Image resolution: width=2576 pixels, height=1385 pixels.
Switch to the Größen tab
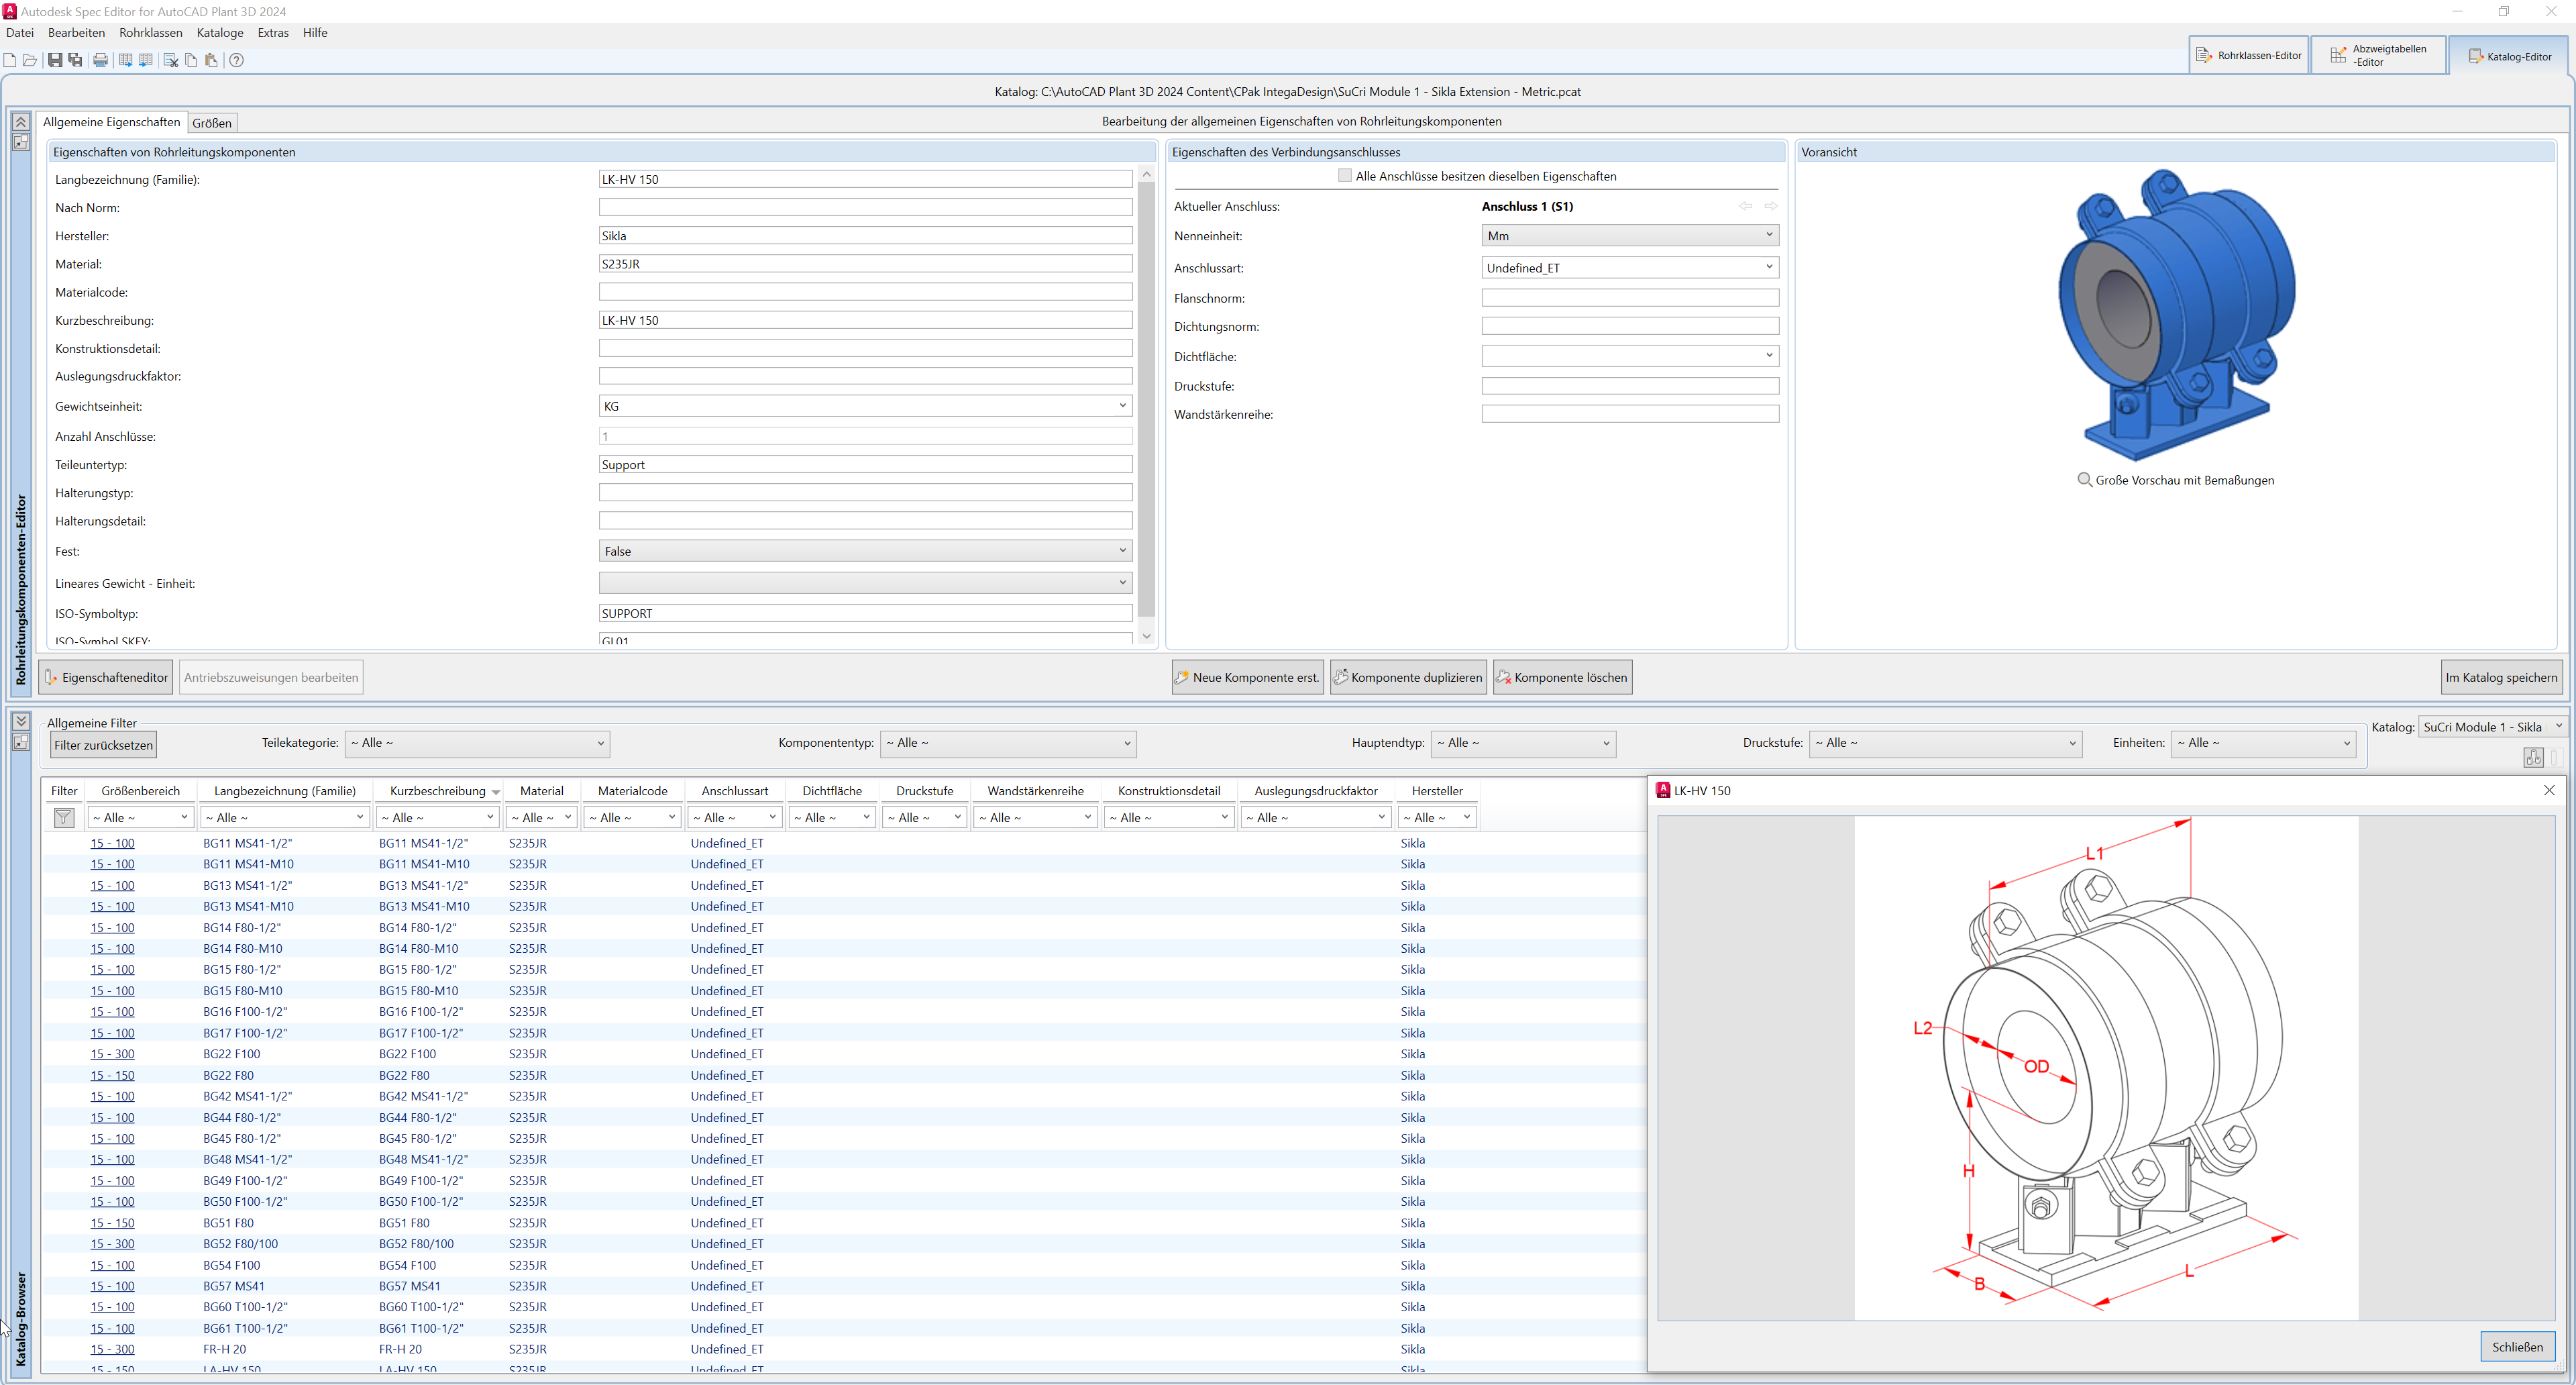[211, 123]
